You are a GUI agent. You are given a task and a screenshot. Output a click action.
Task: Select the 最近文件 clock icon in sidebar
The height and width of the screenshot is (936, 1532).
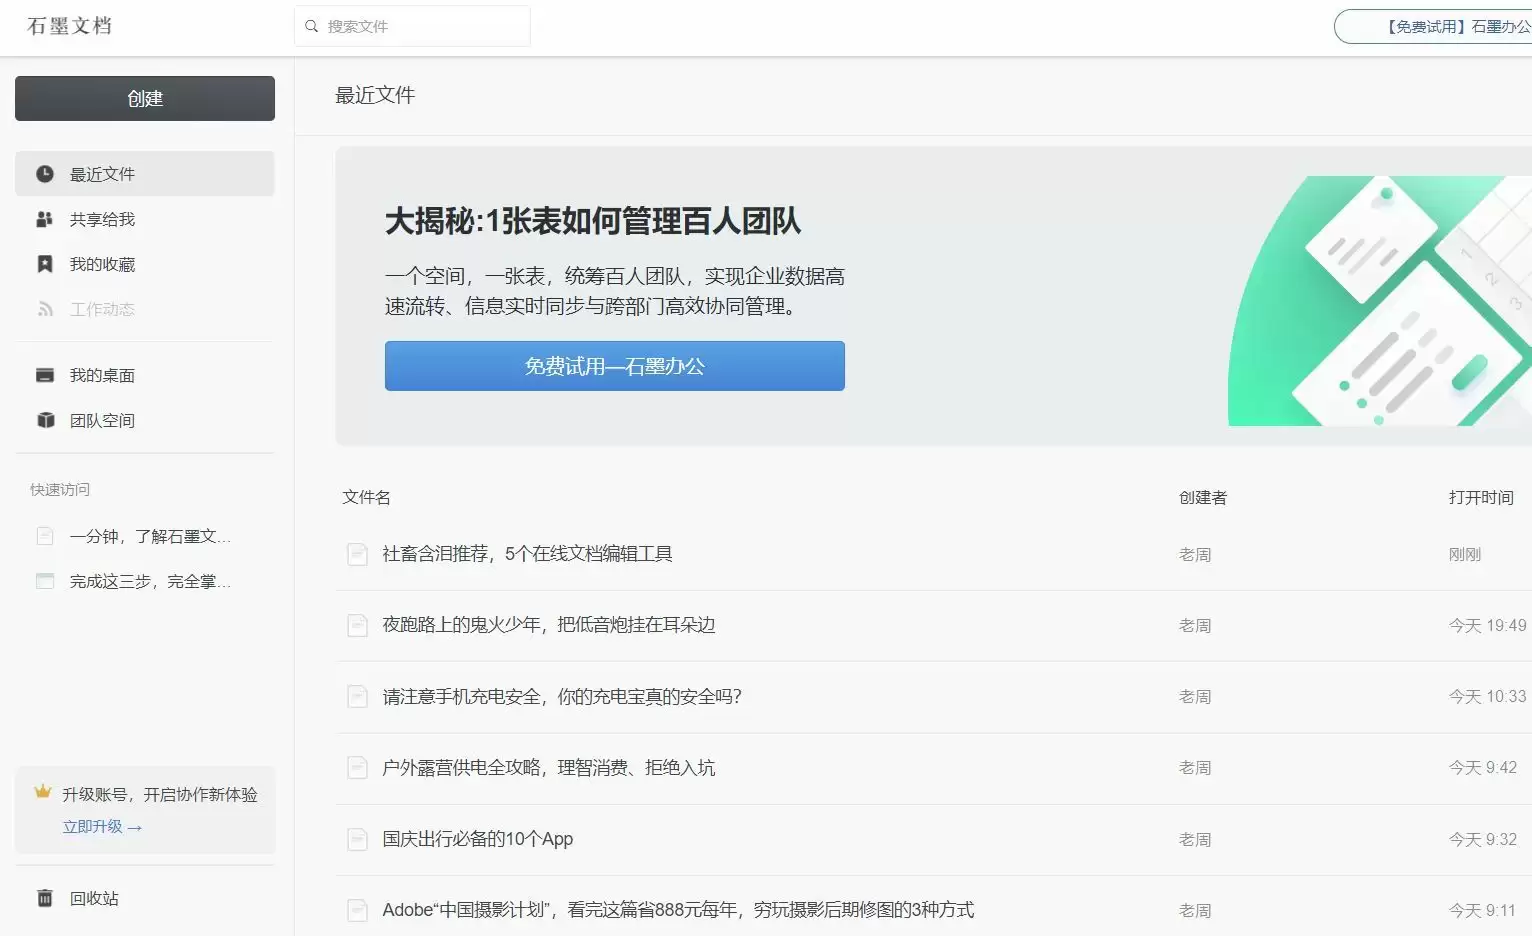pos(44,173)
